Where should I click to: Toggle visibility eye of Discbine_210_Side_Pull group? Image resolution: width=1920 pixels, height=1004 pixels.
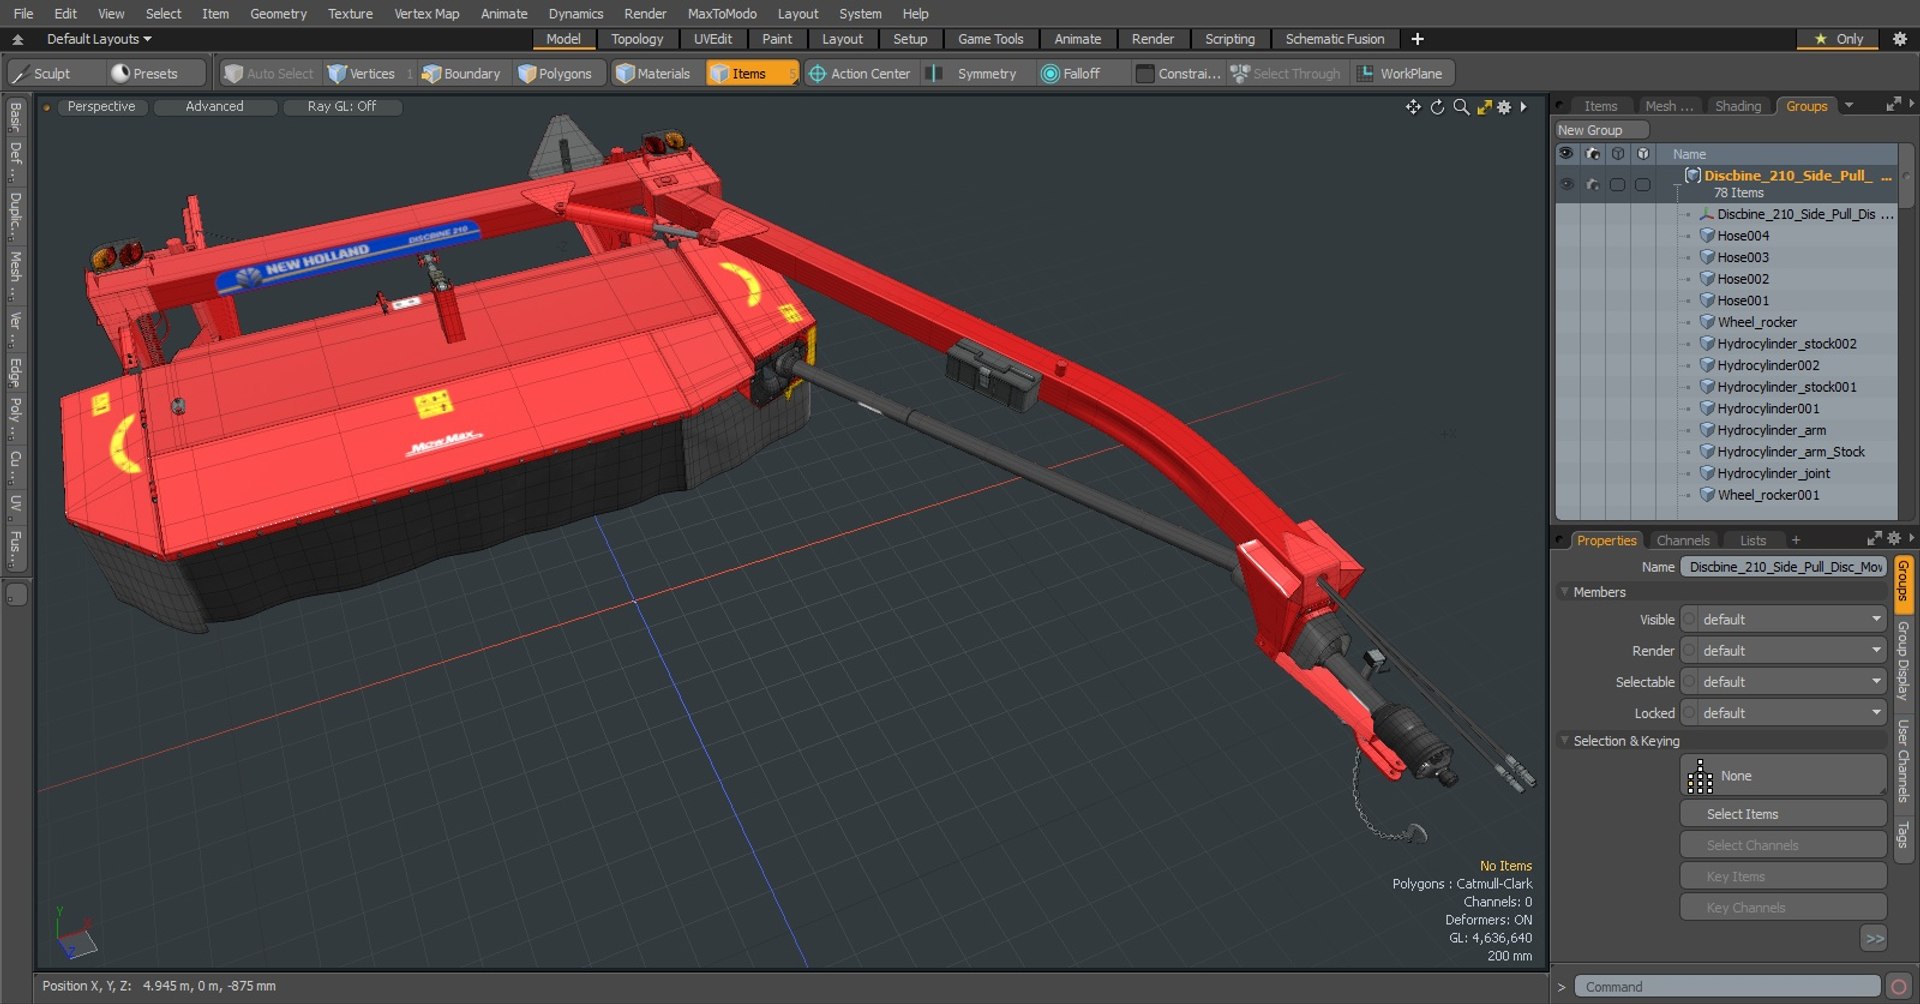[1566, 184]
